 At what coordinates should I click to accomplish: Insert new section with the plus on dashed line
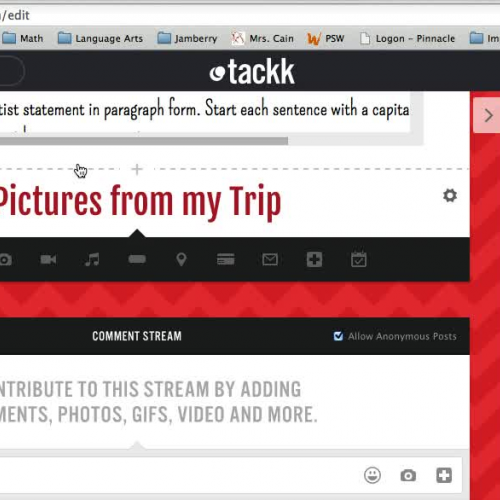137,169
